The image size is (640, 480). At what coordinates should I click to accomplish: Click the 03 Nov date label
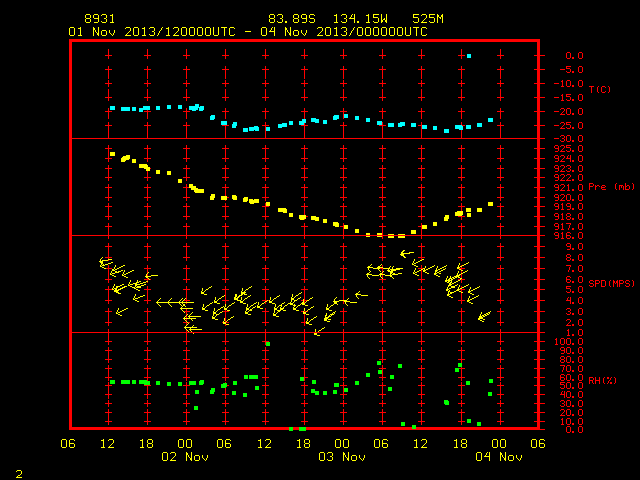tap(342, 457)
